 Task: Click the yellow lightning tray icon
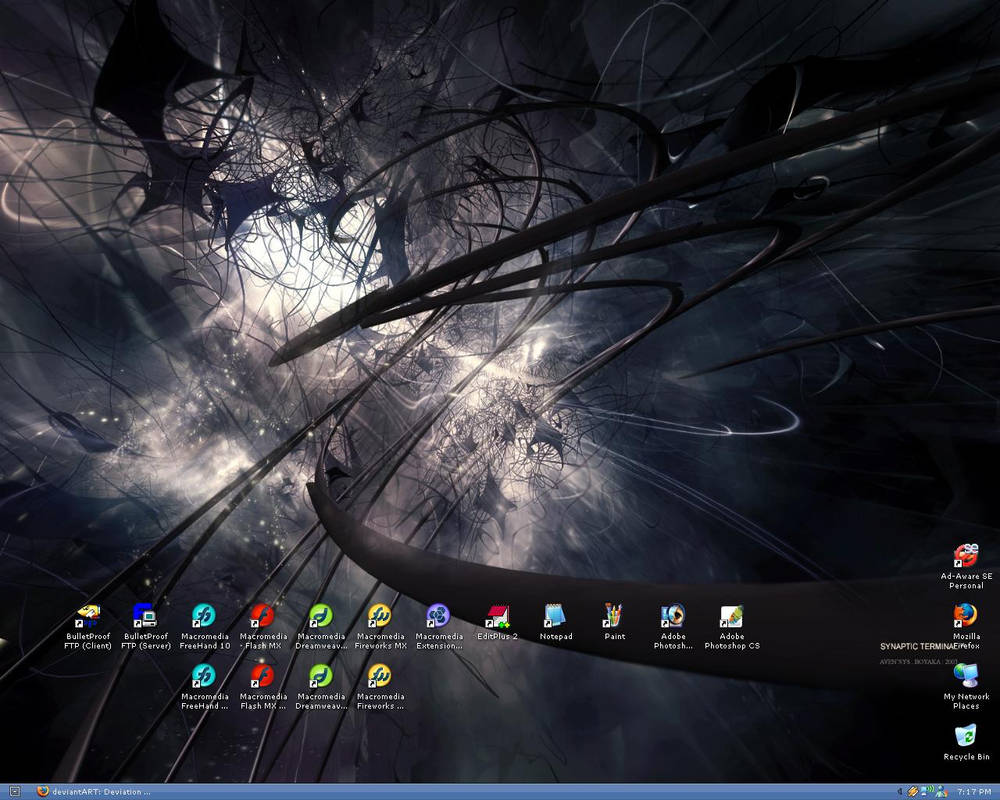click(x=913, y=792)
